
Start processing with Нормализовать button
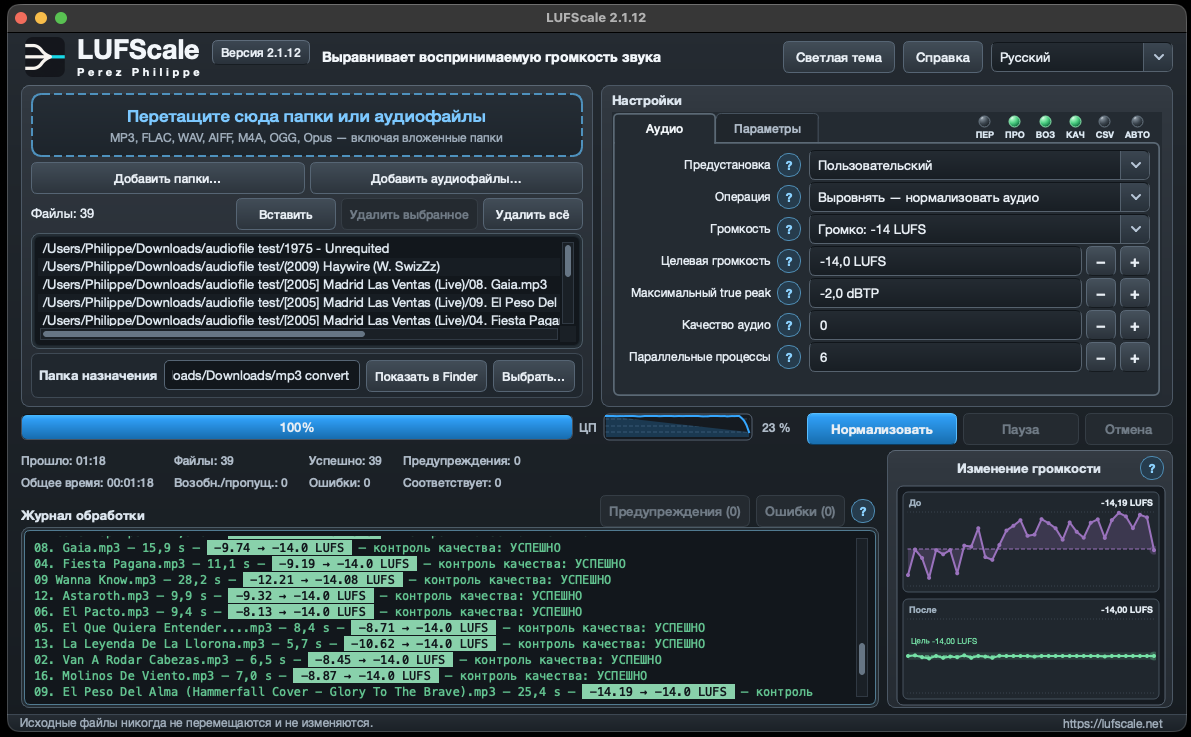[881, 429]
